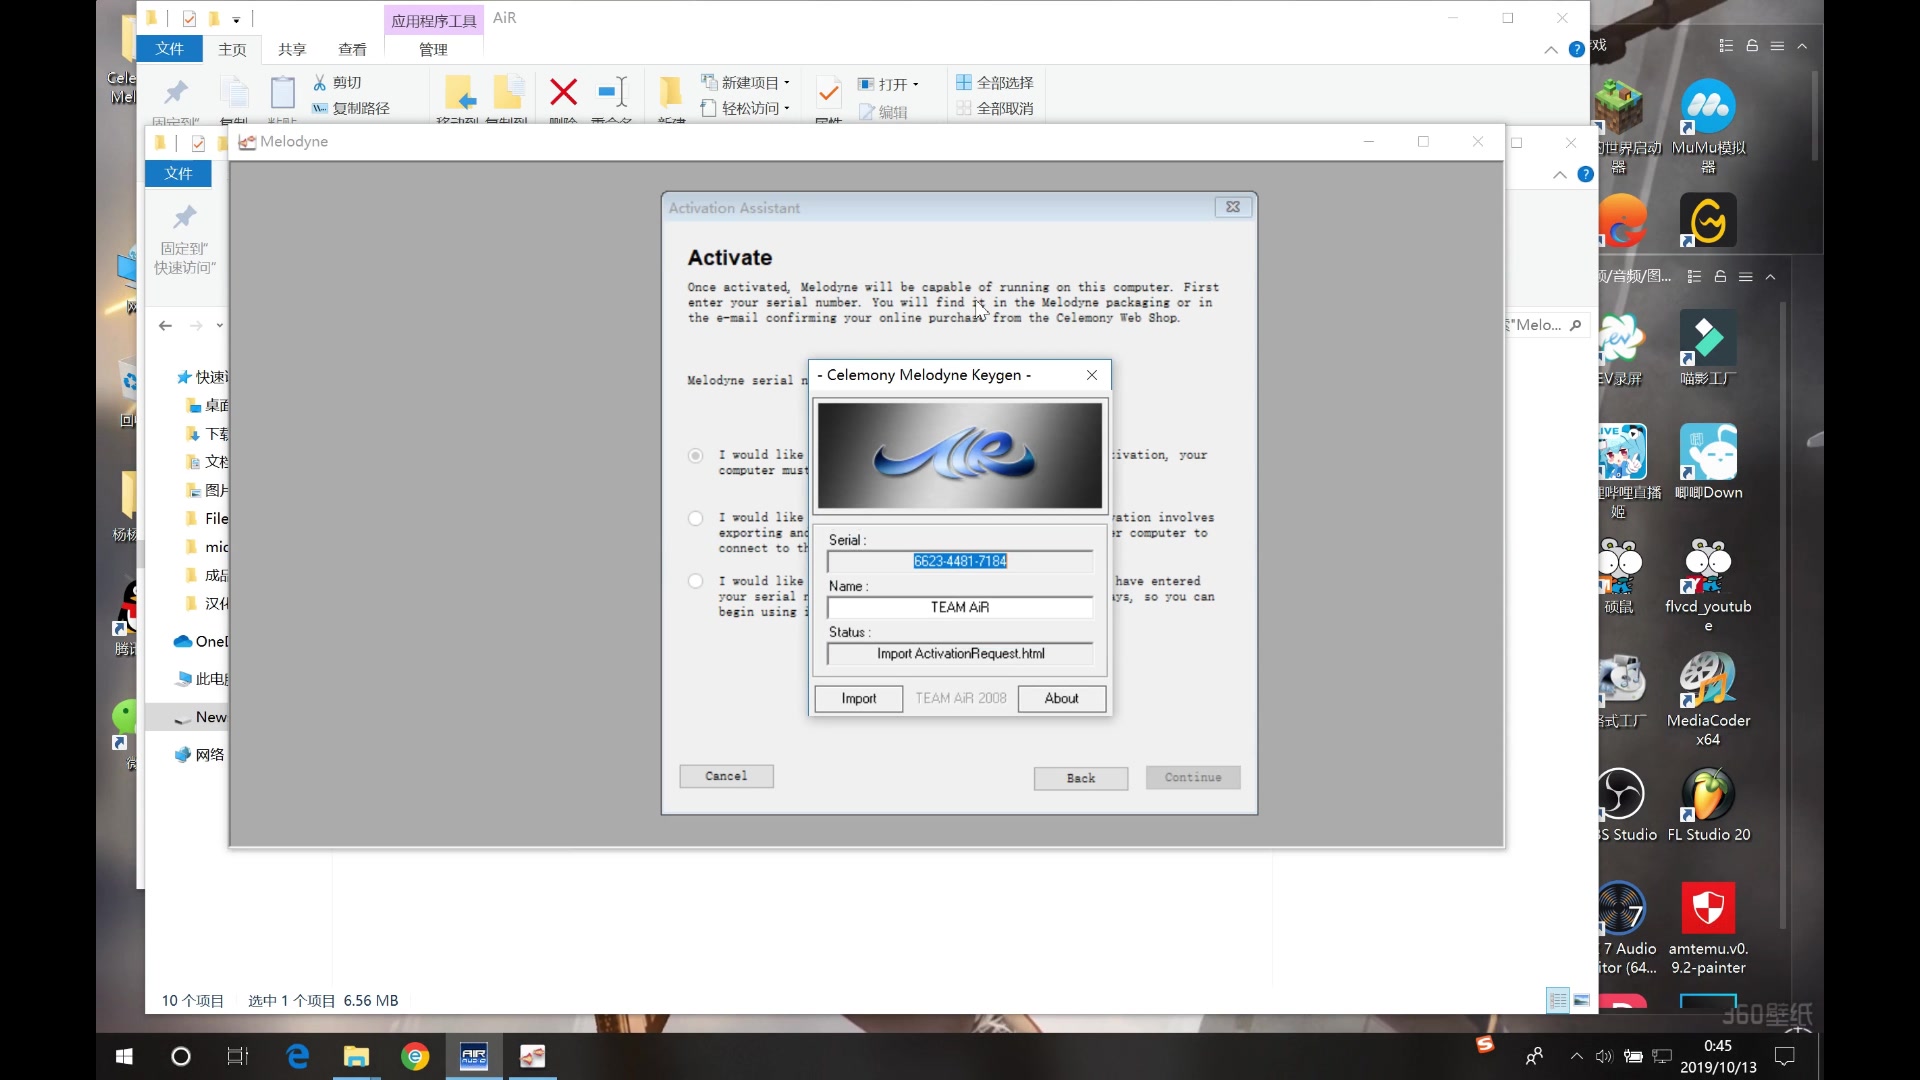This screenshot has height=1080, width=1920.
Task: Open the 应用程序工具 contextual tab
Action: [x=434, y=20]
